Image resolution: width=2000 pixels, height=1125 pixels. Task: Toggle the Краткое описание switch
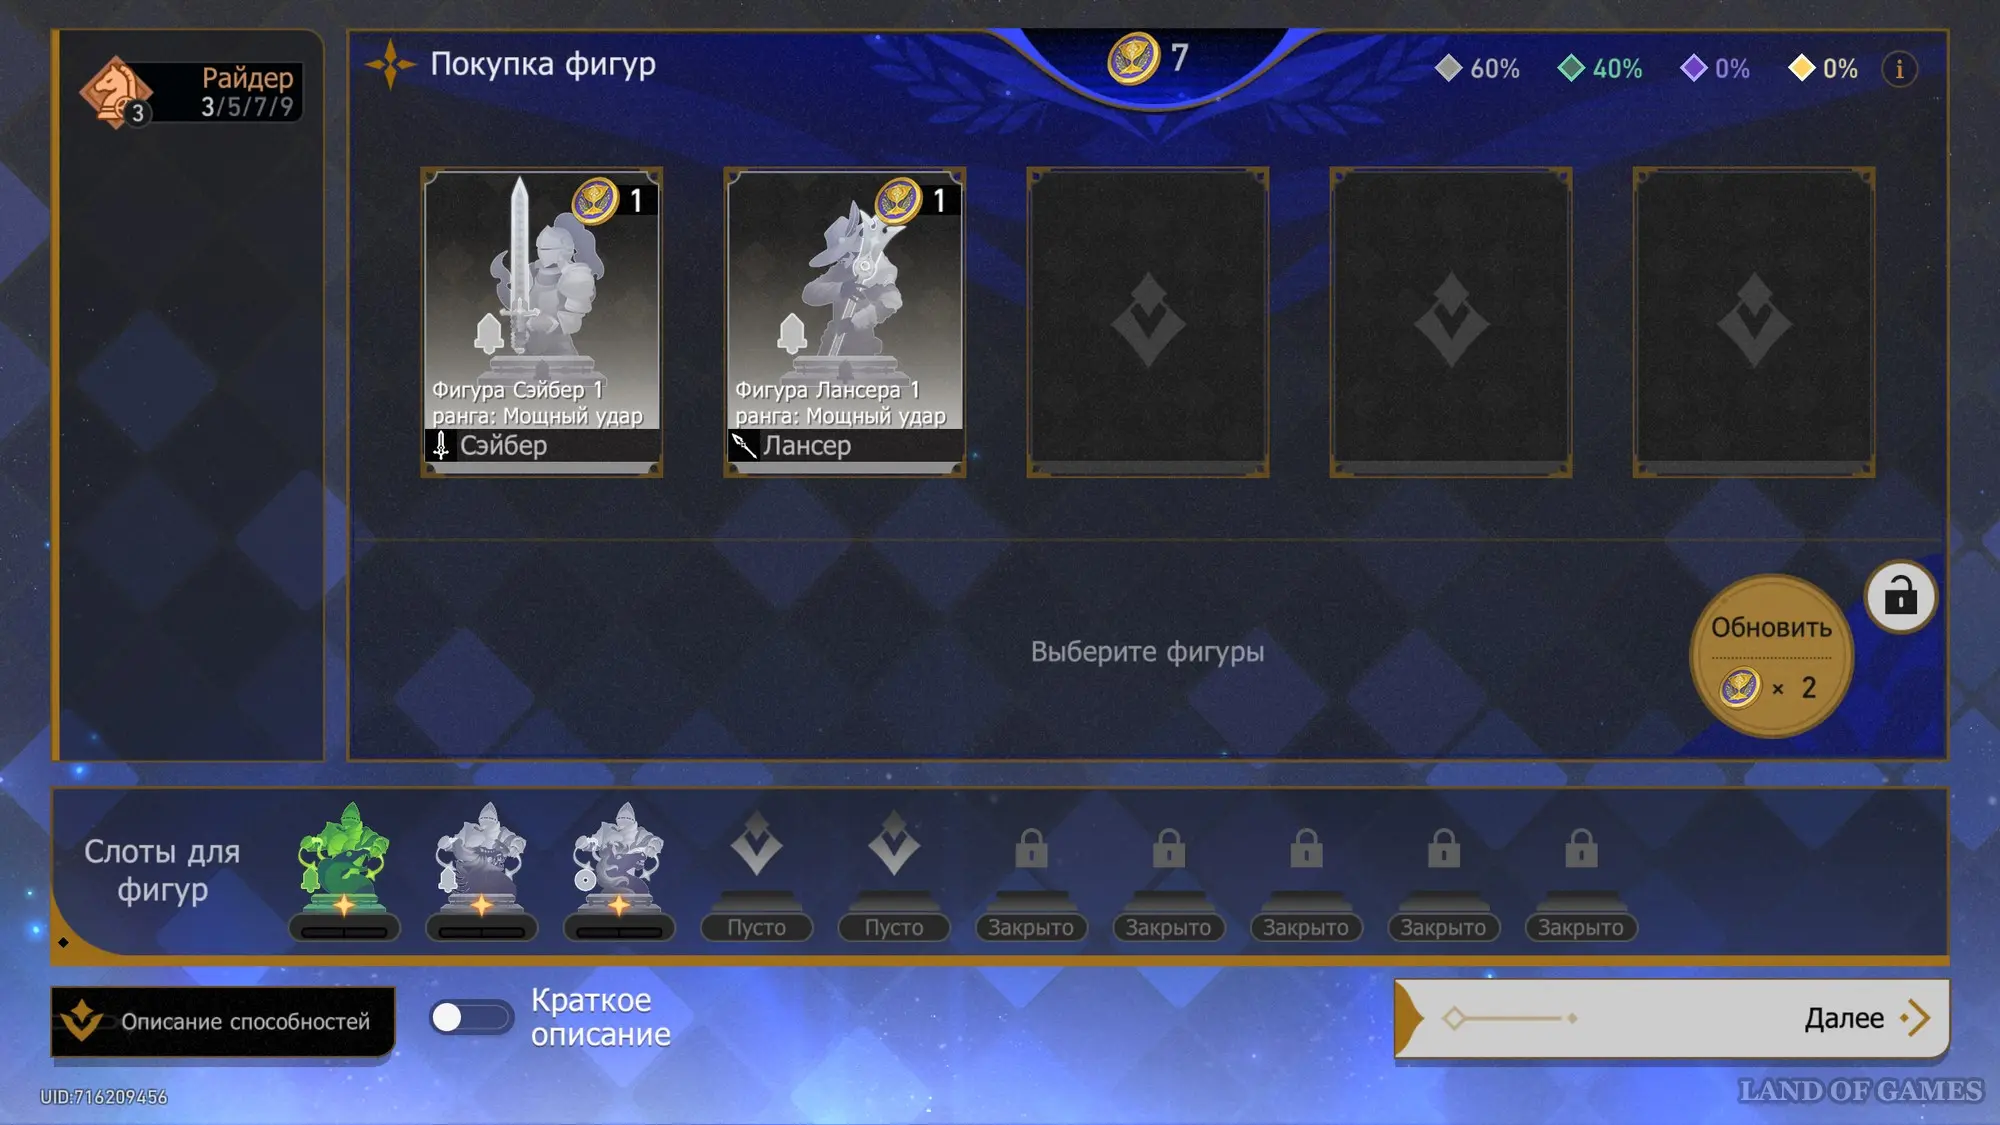(471, 1018)
